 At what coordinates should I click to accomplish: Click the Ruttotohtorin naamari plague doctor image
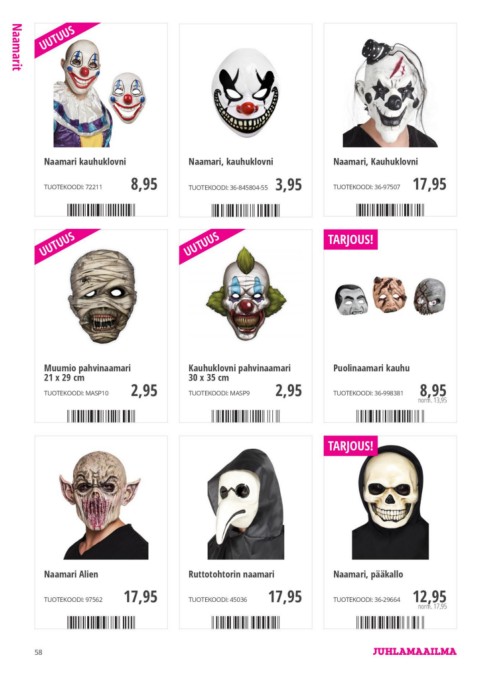246,504
